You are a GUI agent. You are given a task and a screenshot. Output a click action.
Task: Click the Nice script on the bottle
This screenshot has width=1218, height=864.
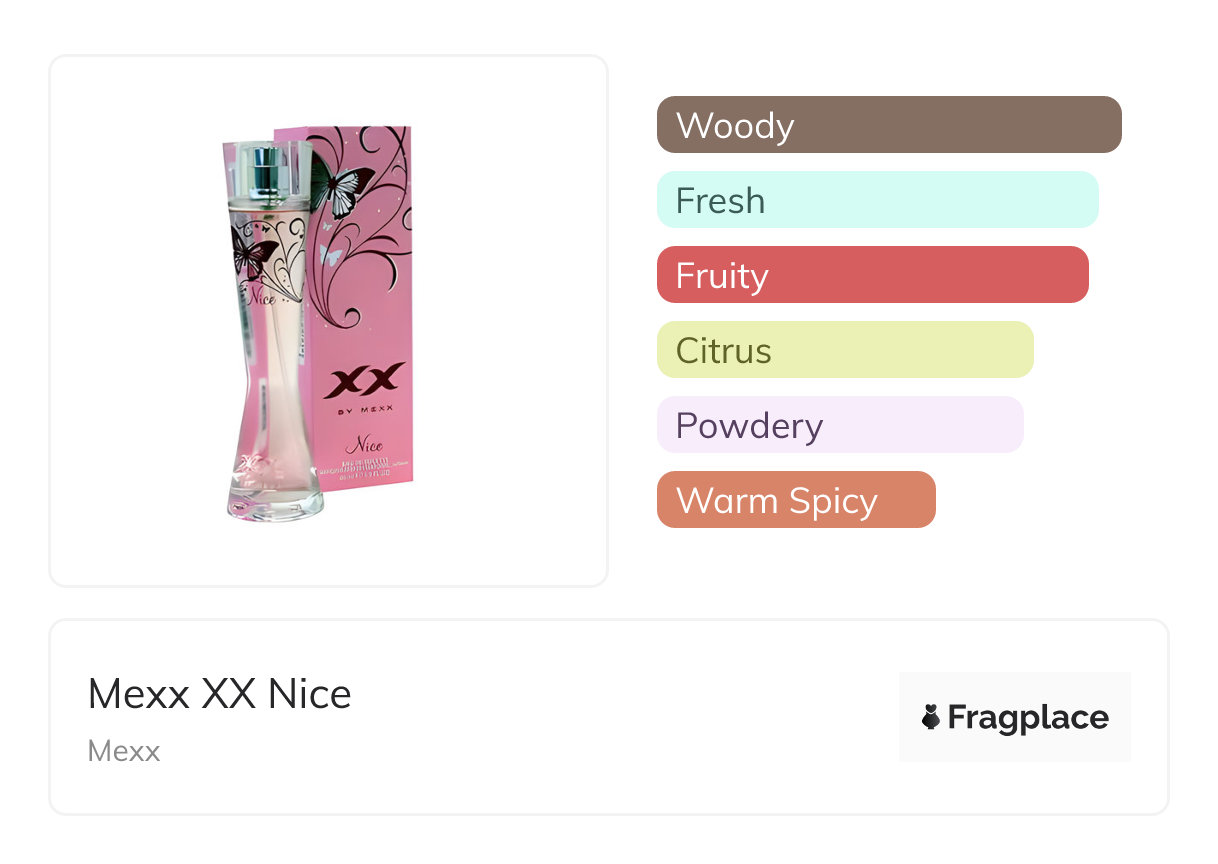tap(261, 296)
